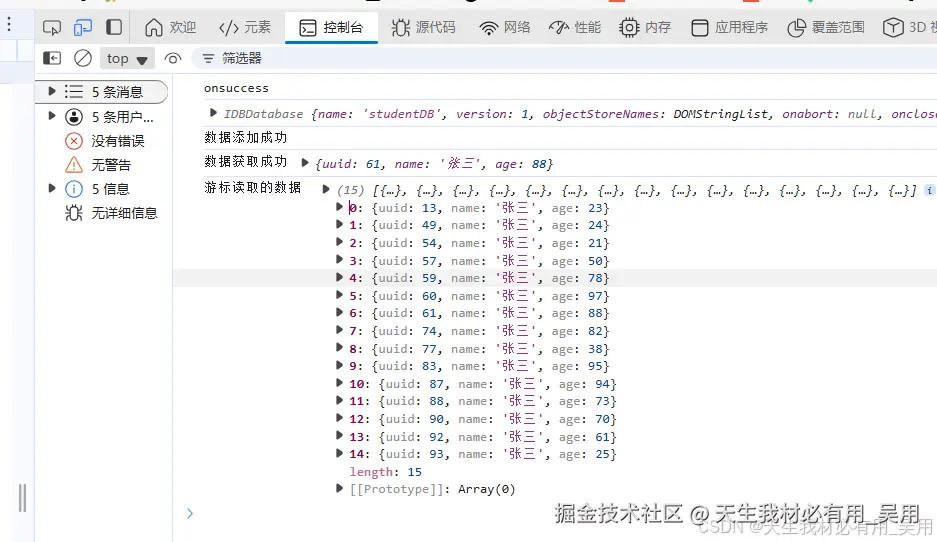Expand array item 8 with uuid 77
This screenshot has width=937, height=542.
[x=339, y=347]
